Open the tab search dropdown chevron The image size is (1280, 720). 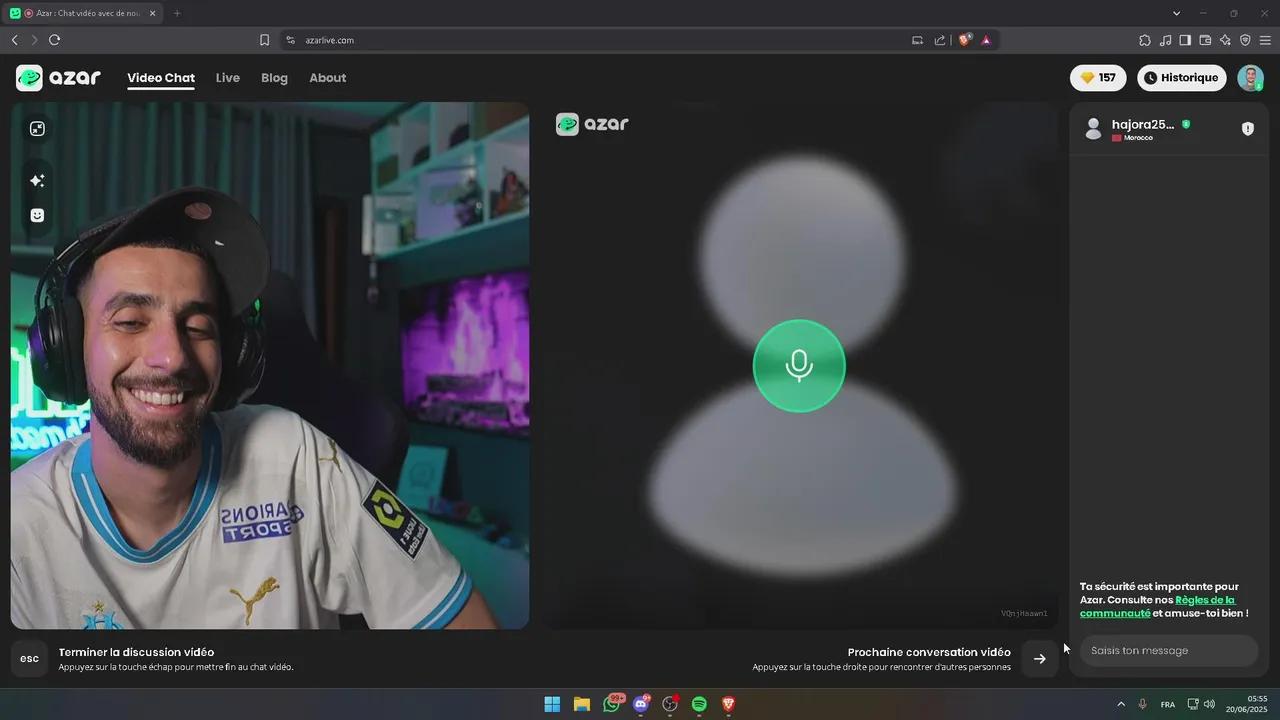[x=1176, y=13]
